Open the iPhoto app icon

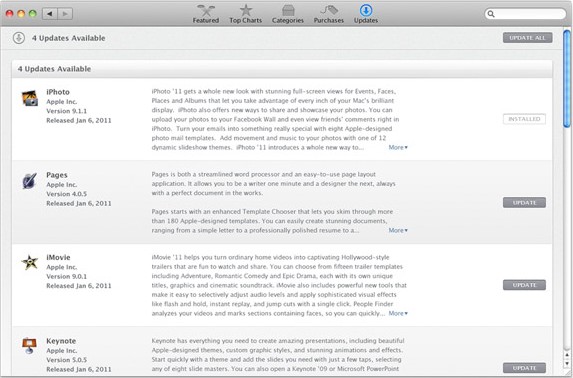coord(30,98)
